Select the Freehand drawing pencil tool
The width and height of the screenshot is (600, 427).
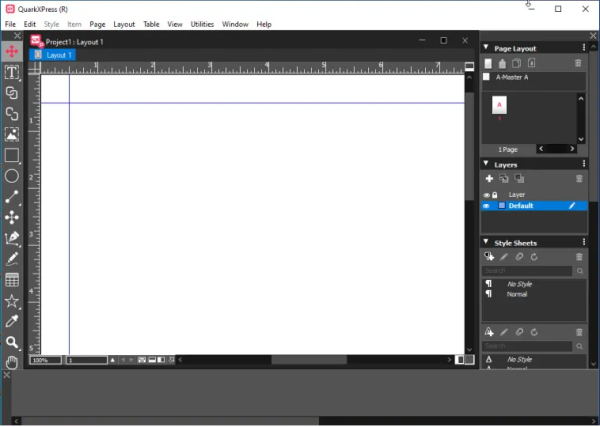click(x=12, y=259)
